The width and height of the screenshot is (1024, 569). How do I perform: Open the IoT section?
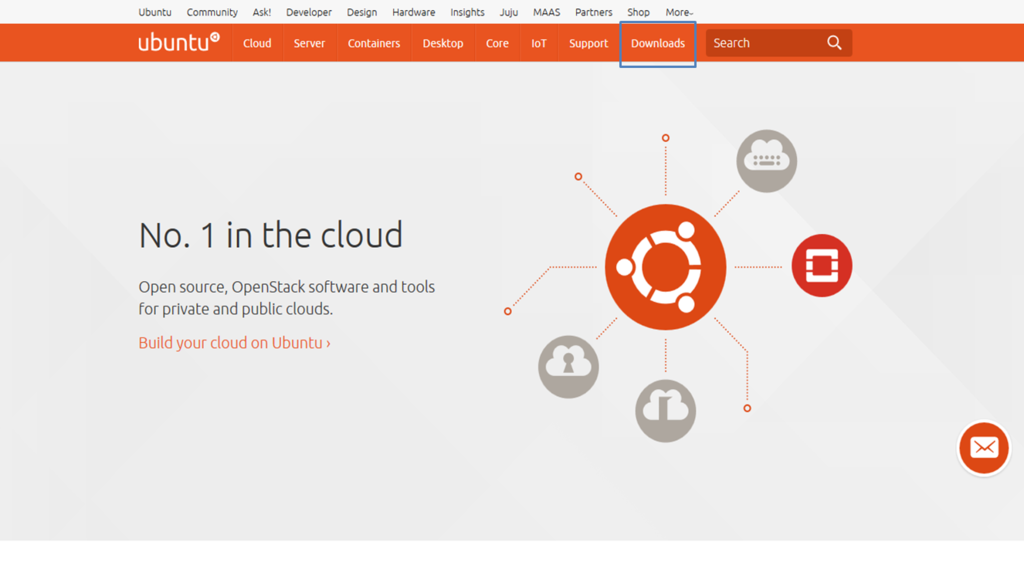[539, 43]
